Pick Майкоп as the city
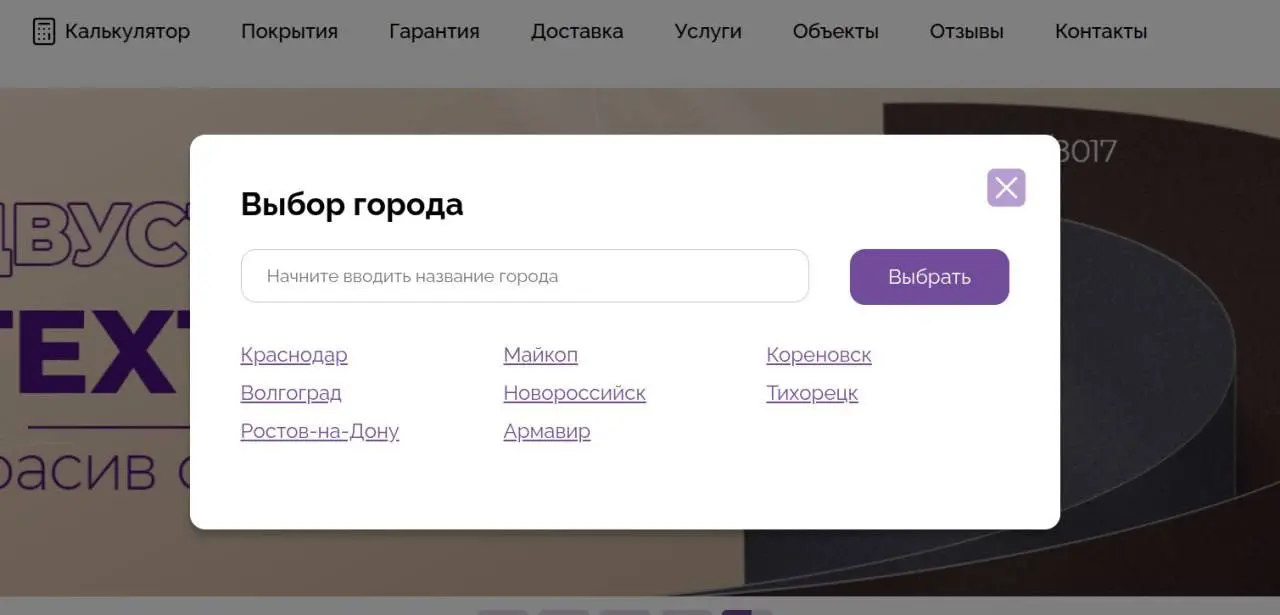This screenshot has width=1280, height=615. [x=541, y=355]
